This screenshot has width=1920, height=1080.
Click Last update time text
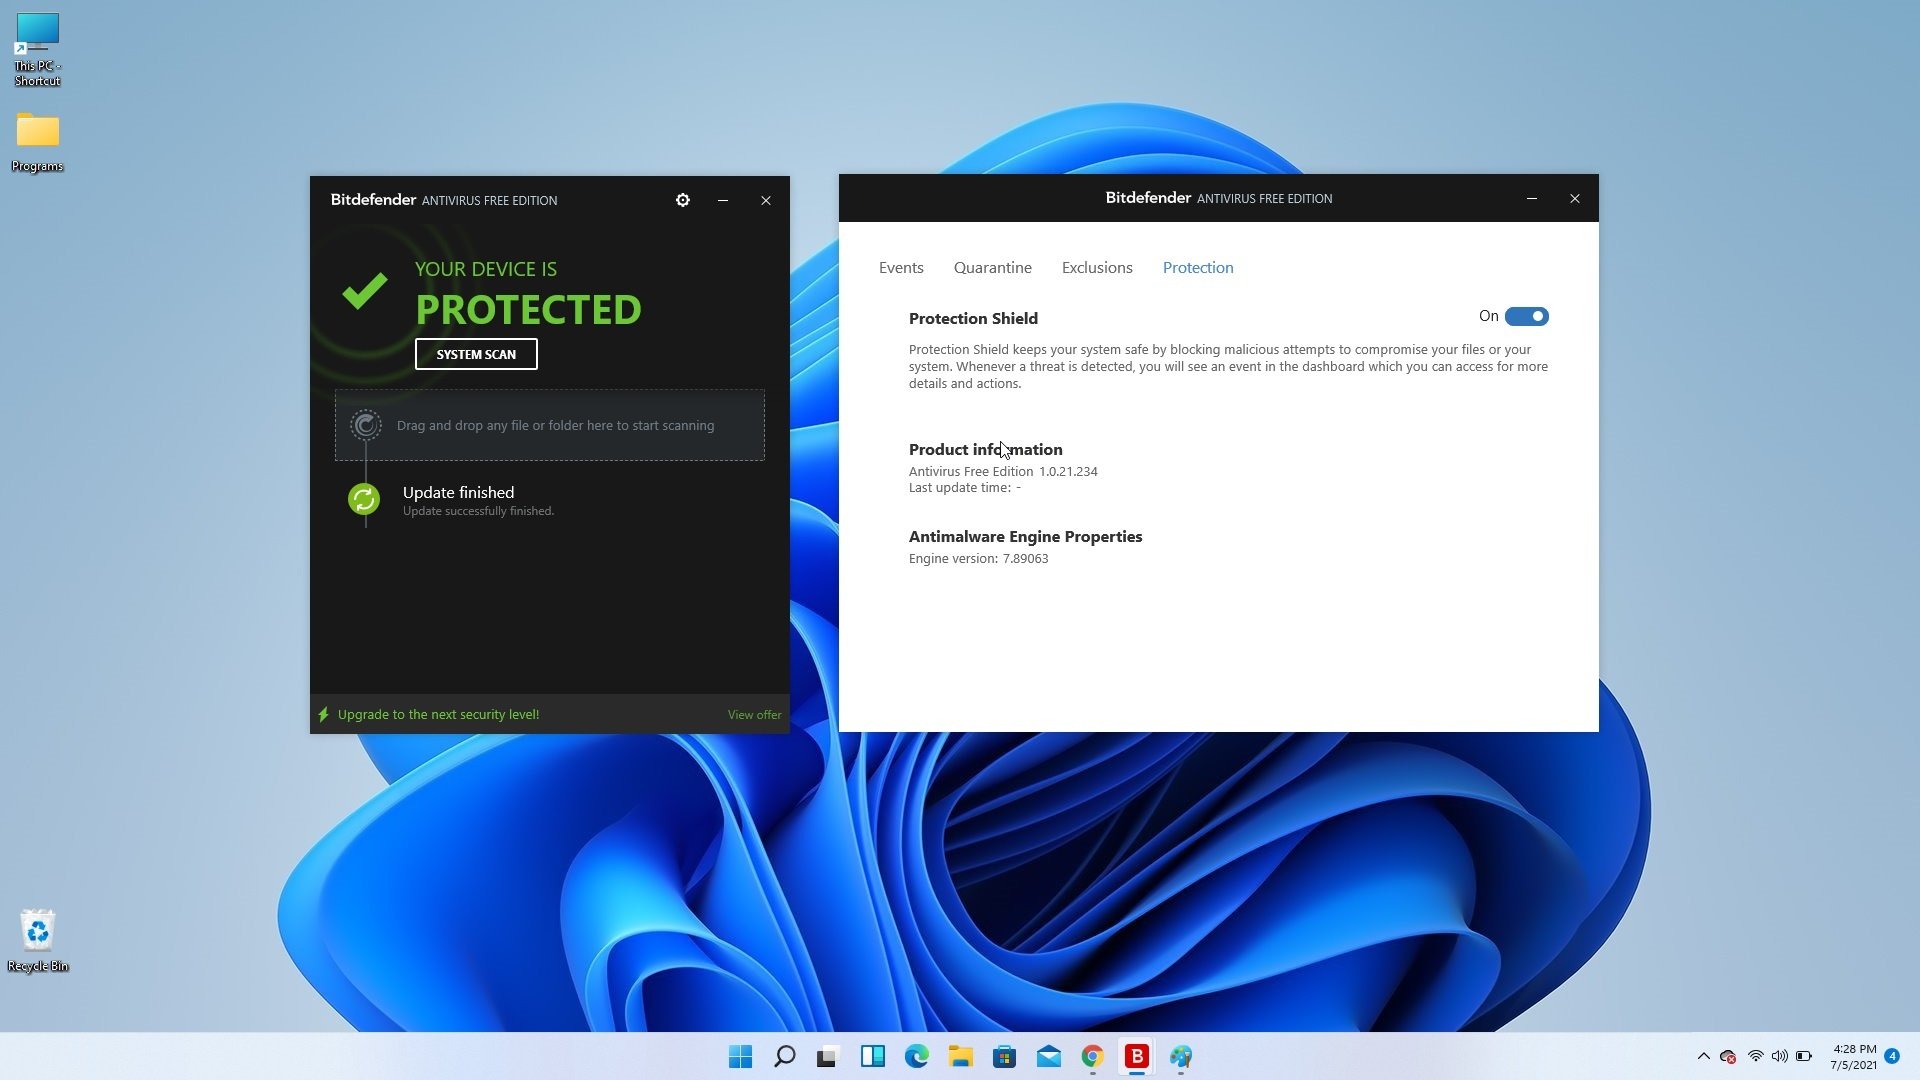pos(964,488)
